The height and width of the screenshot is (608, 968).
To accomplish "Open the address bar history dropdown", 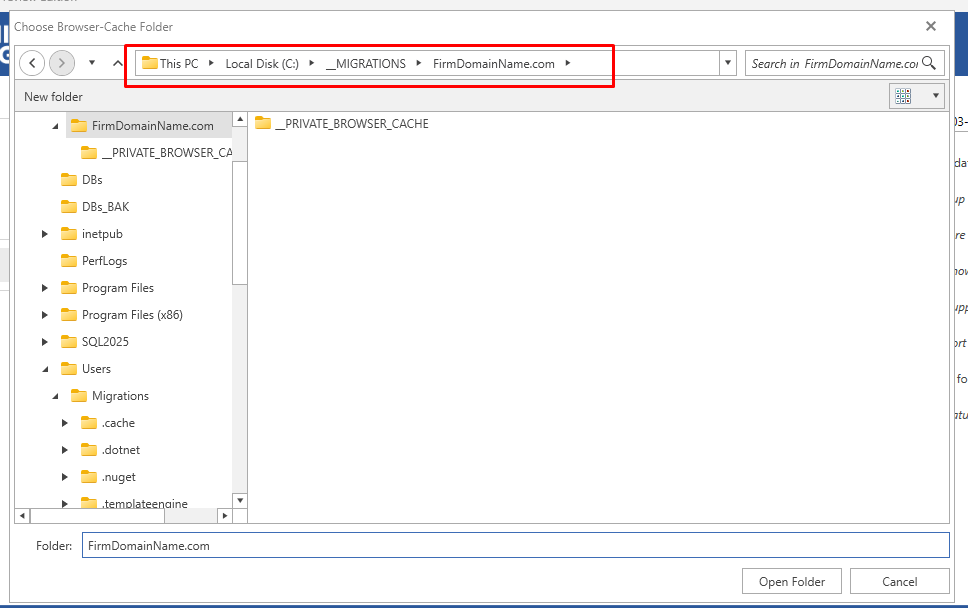I will (727, 63).
